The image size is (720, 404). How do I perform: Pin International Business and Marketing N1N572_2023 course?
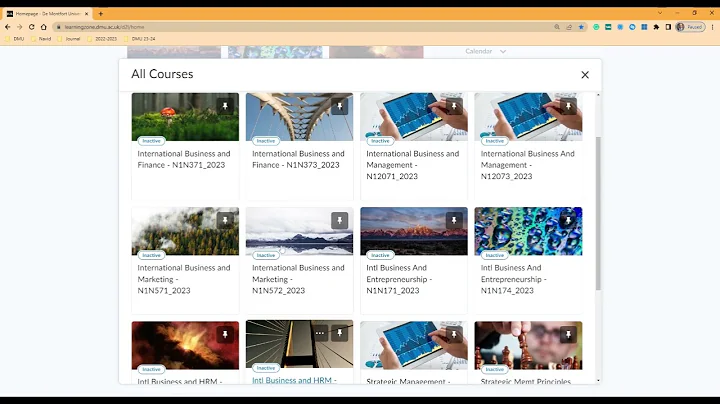[339, 220]
